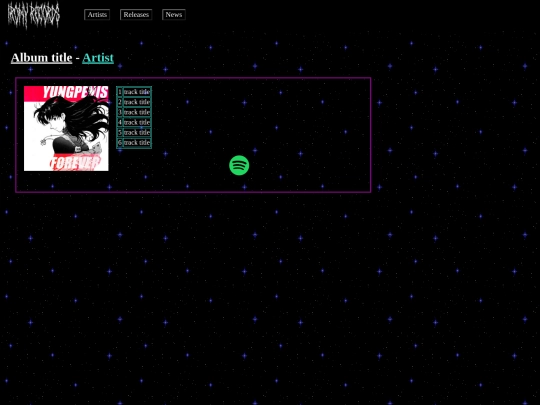
Task: Open the News section
Action: pyautogui.click(x=174, y=14)
